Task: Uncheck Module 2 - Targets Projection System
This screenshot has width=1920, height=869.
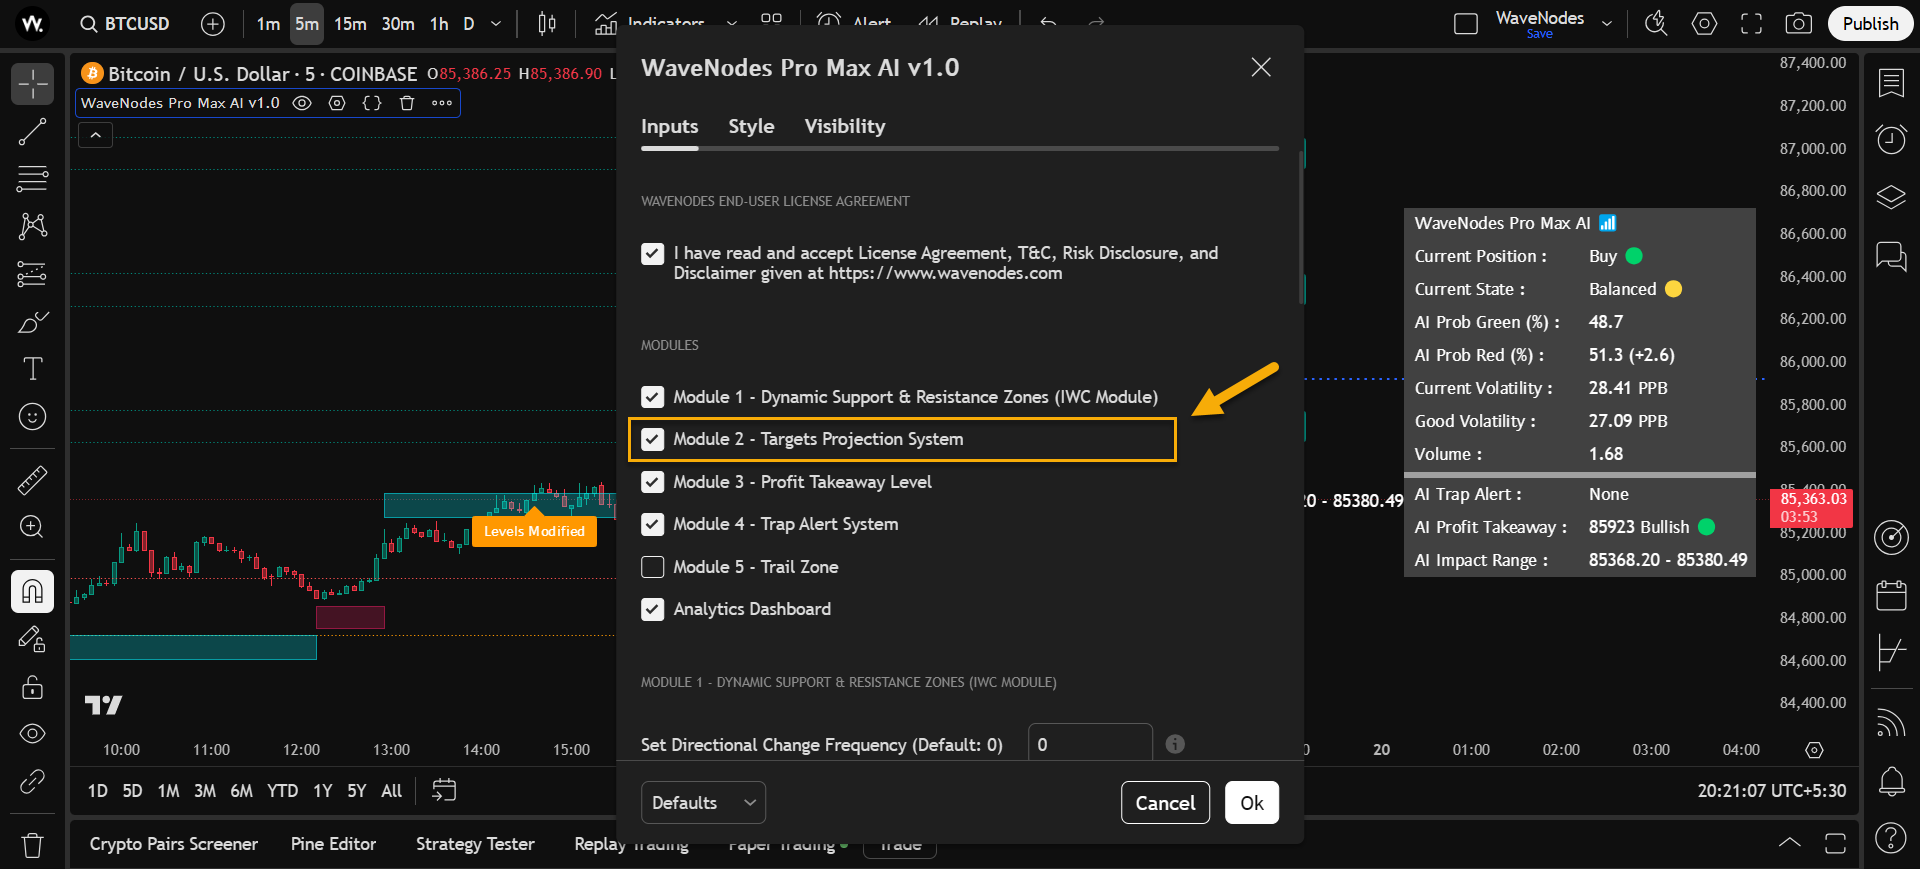Action: click(x=652, y=439)
